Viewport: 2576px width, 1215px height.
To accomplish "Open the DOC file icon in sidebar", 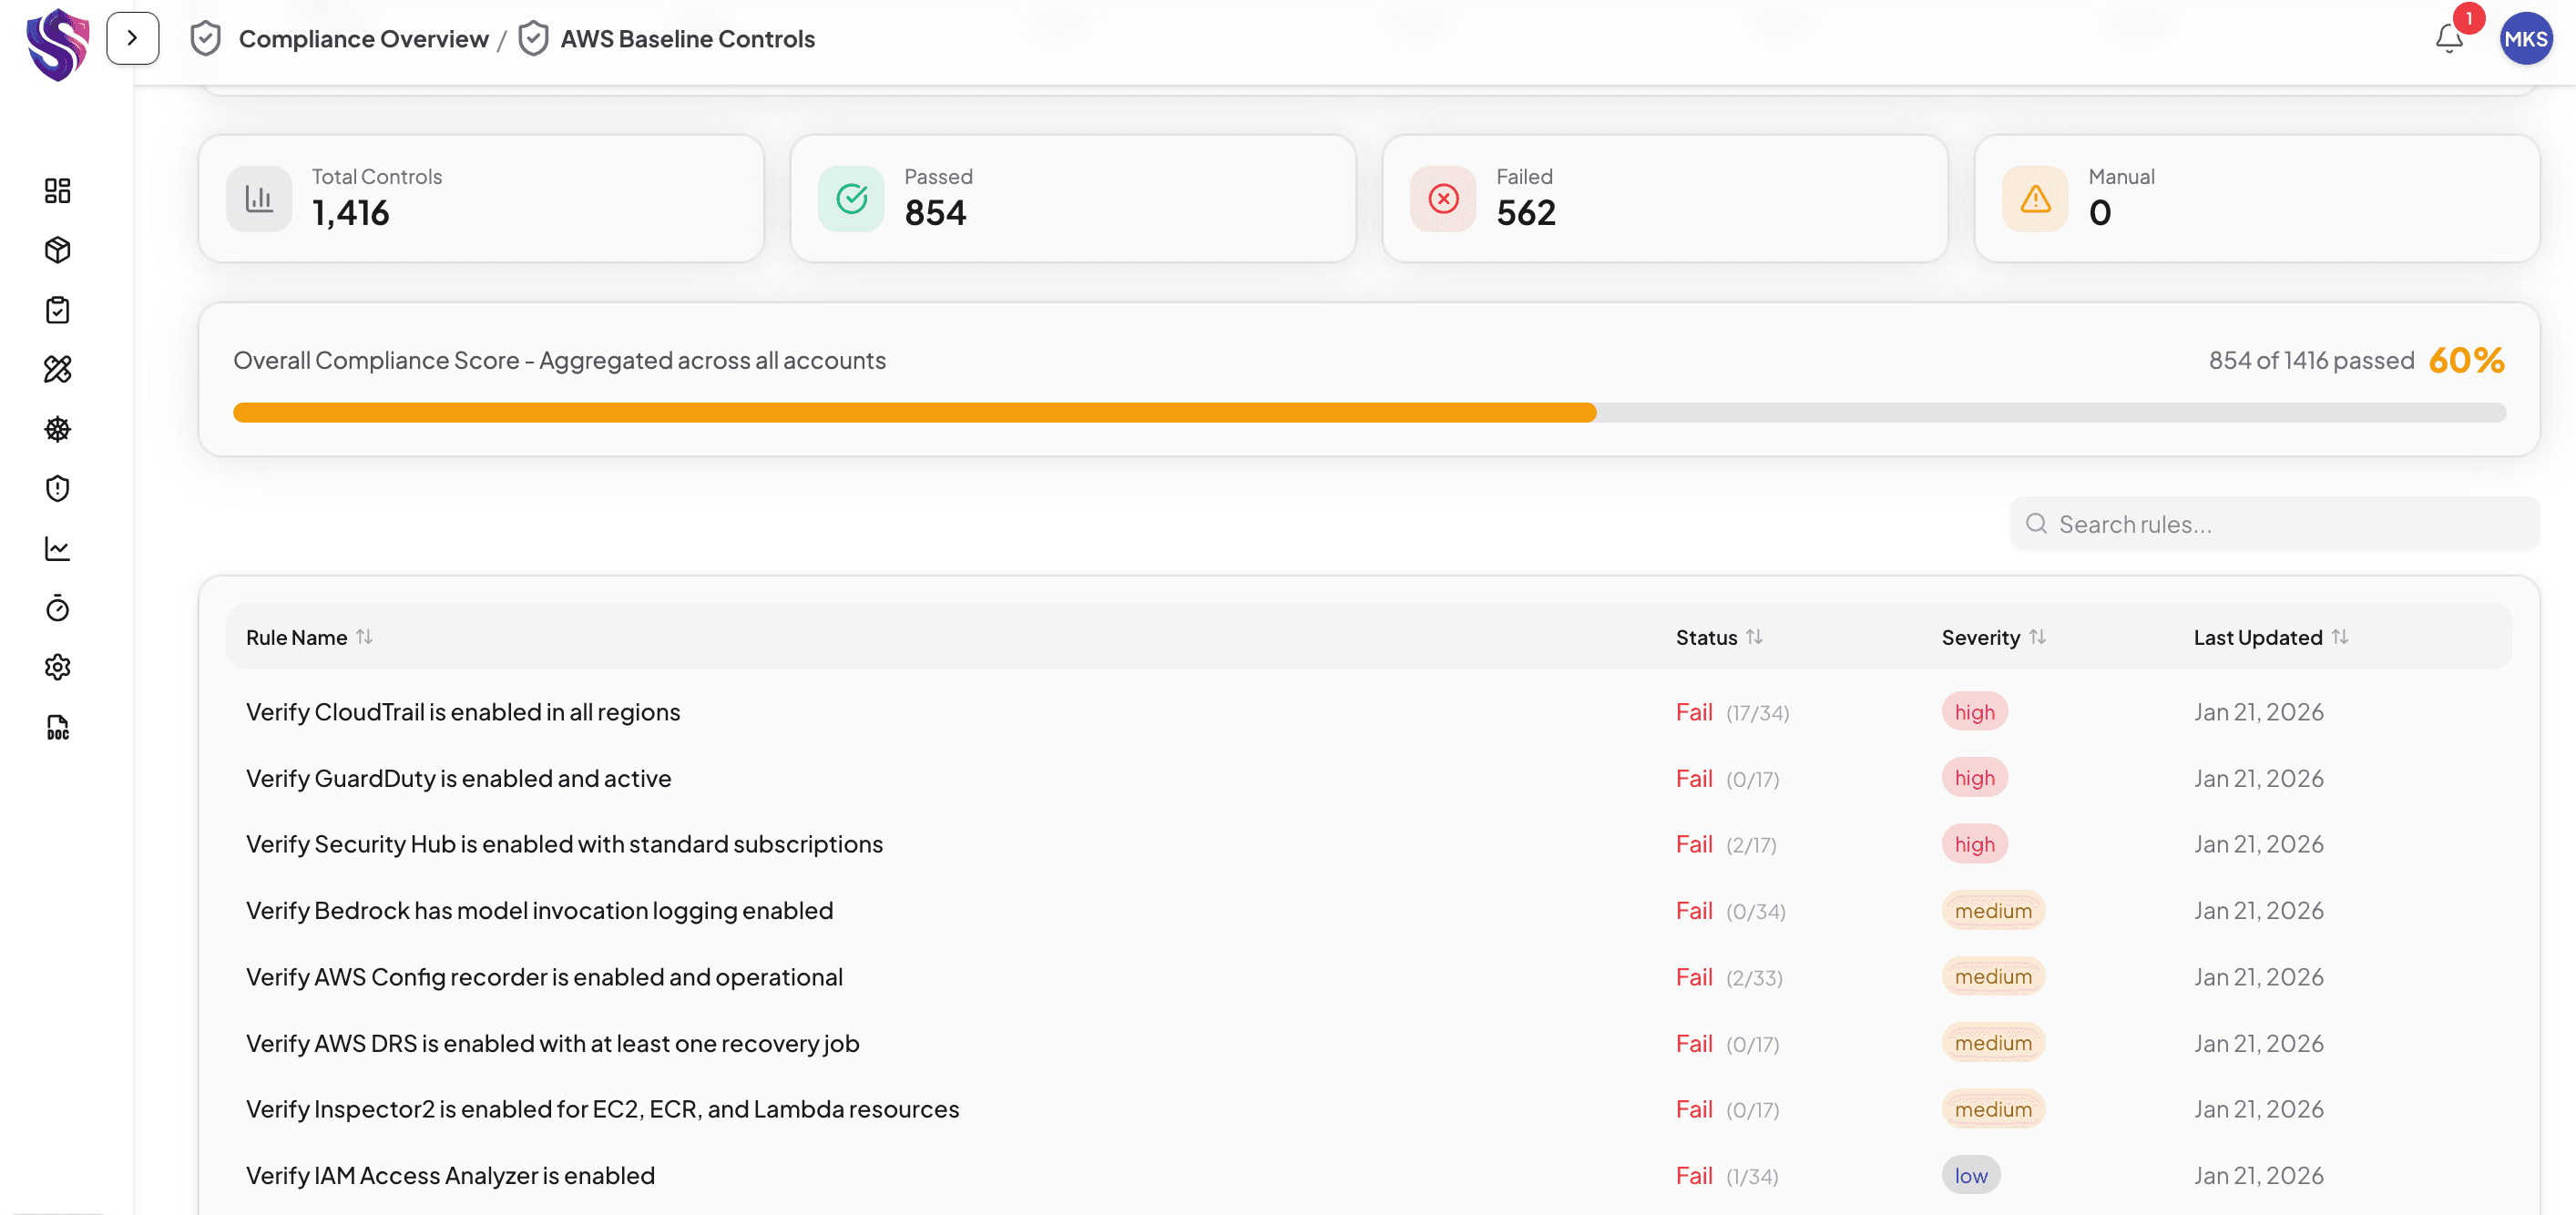I will (x=57, y=727).
